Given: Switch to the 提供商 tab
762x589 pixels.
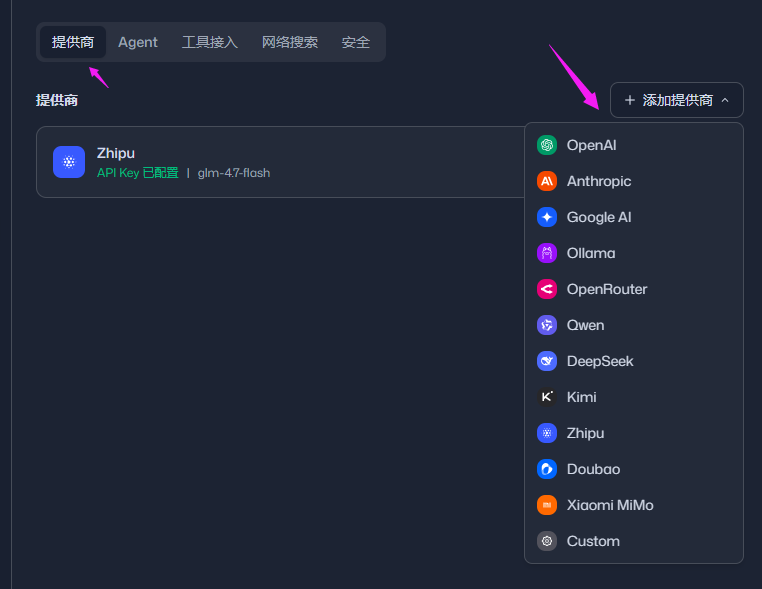Looking at the screenshot, I should coord(73,42).
